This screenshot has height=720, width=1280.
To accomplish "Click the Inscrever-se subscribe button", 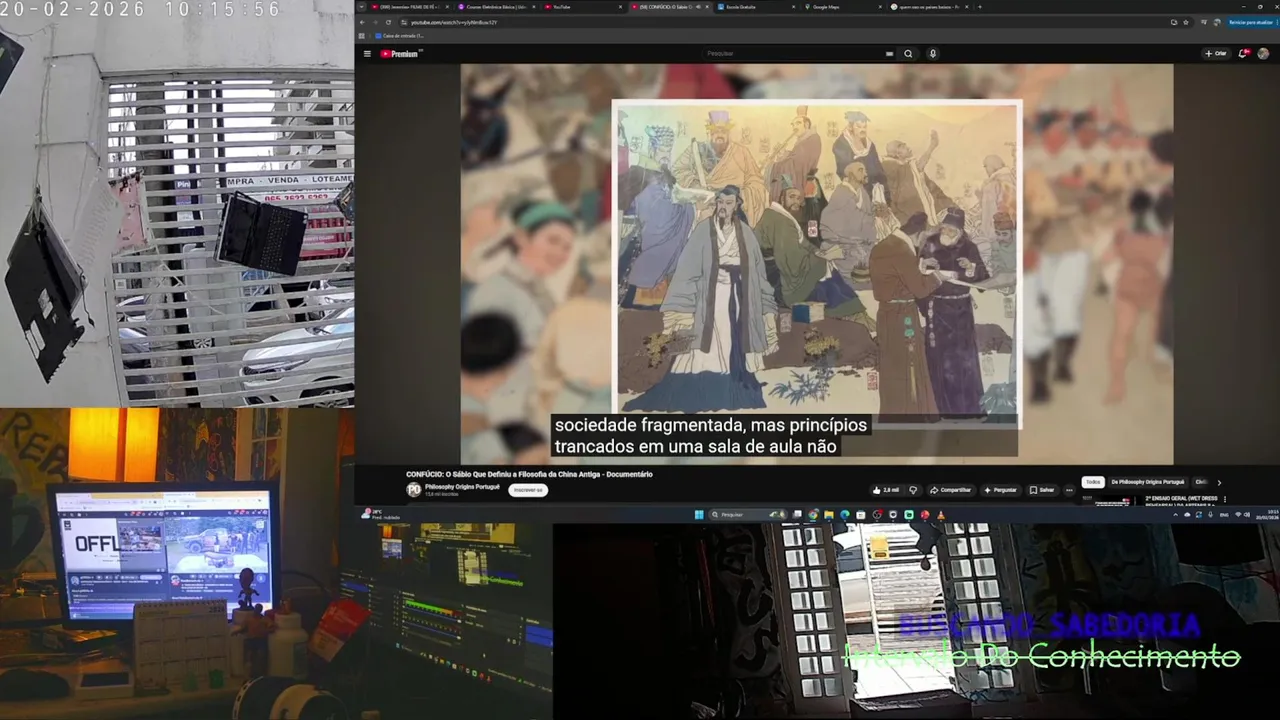I will point(528,490).
